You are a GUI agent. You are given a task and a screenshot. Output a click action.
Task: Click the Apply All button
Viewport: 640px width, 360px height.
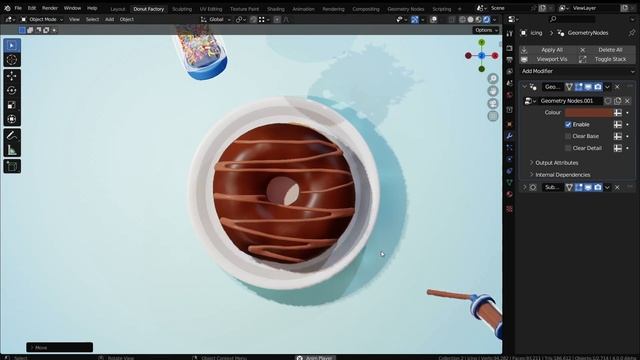pyautogui.click(x=548, y=50)
